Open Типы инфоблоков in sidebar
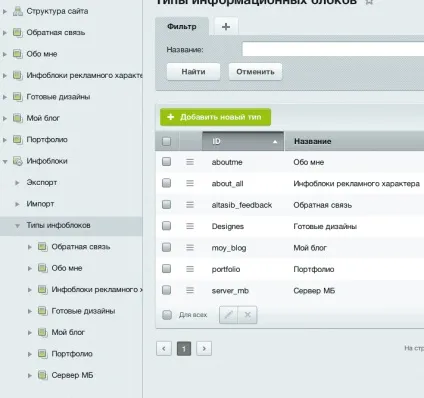Viewport: 424px width, 398px height. pyautogui.click(x=58, y=225)
